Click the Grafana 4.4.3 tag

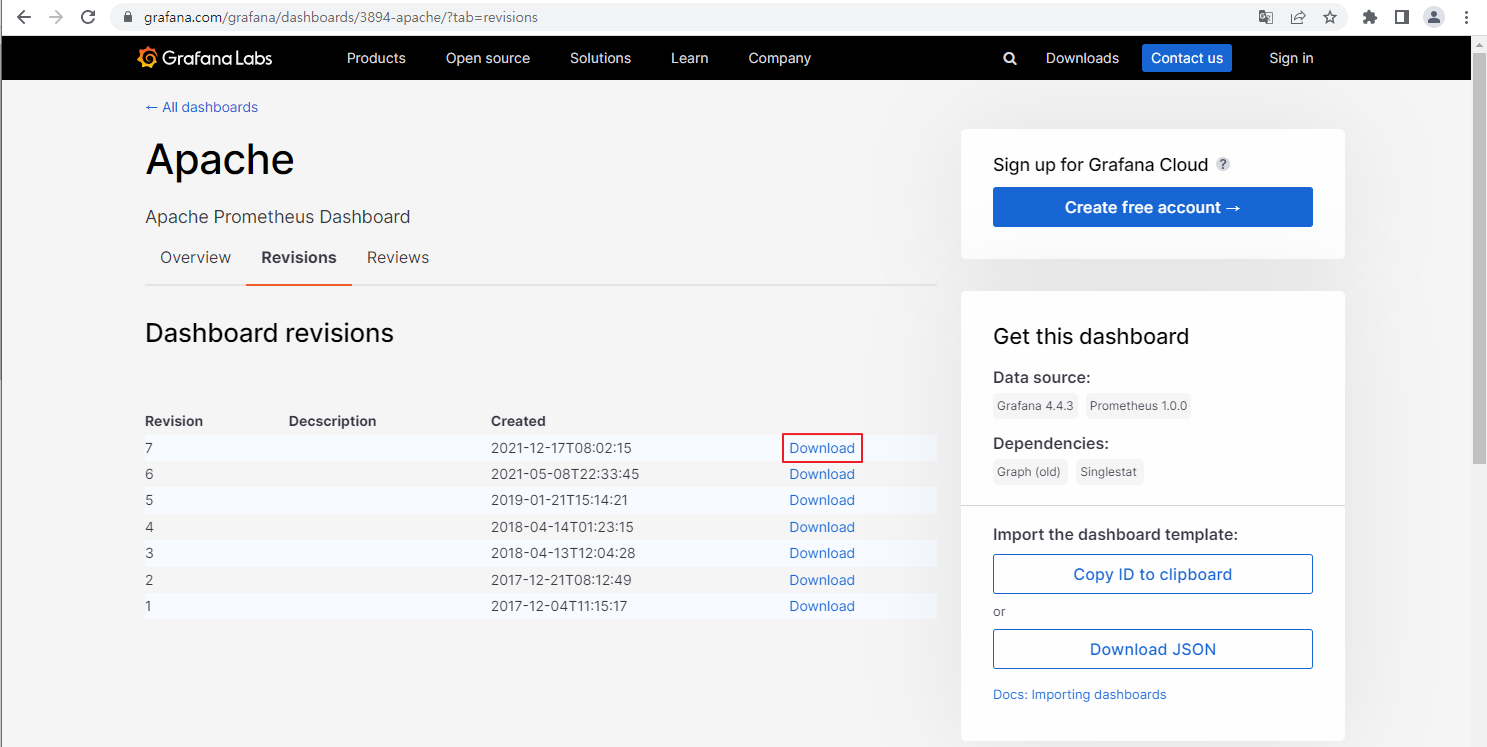[x=1035, y=406]
